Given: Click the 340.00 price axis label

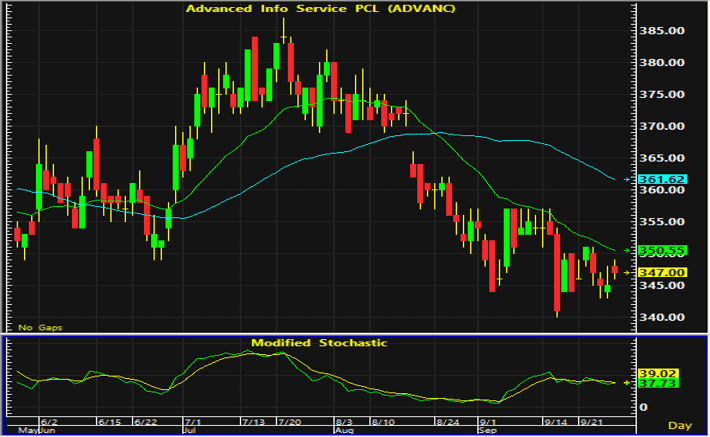Looking at the screenshot, I should pyautogui.click(x=662, y=317).
